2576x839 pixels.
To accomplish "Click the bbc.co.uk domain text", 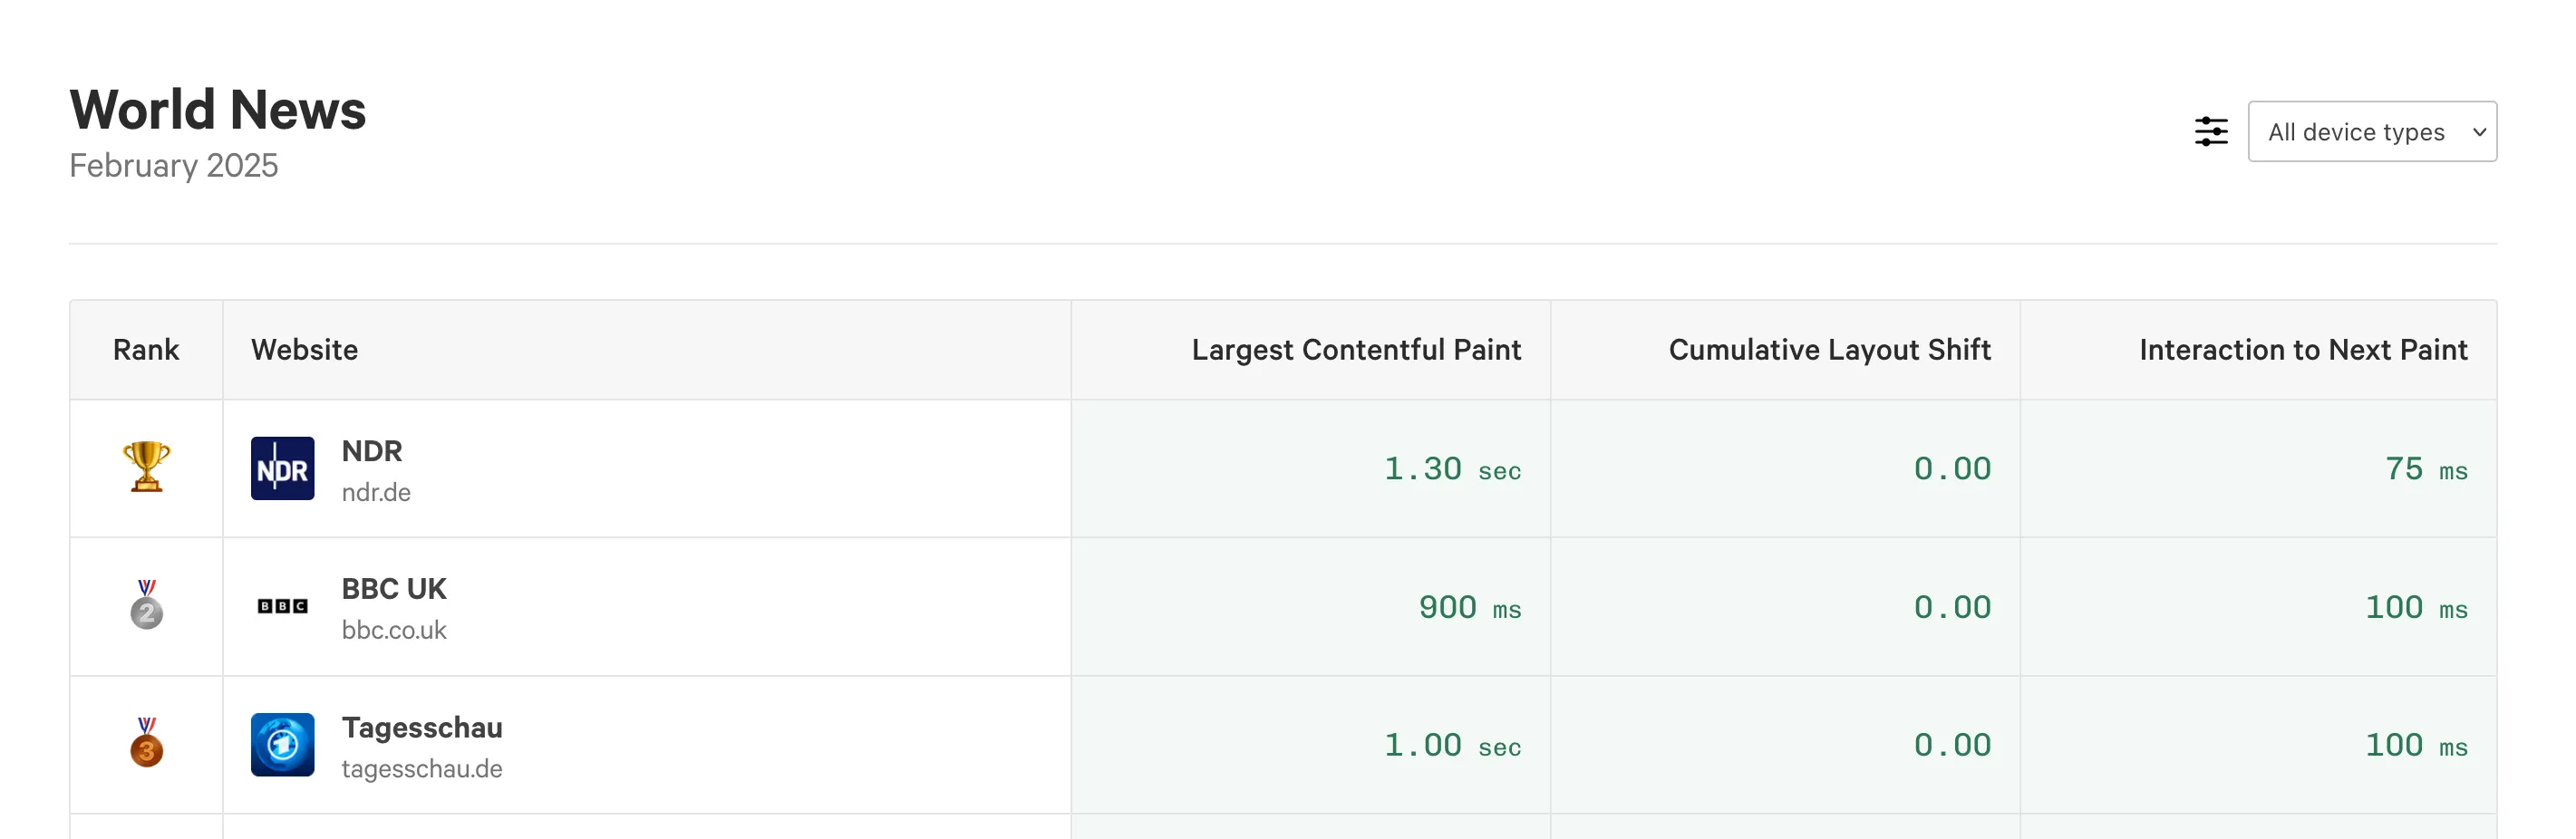I will click(394, 630).
